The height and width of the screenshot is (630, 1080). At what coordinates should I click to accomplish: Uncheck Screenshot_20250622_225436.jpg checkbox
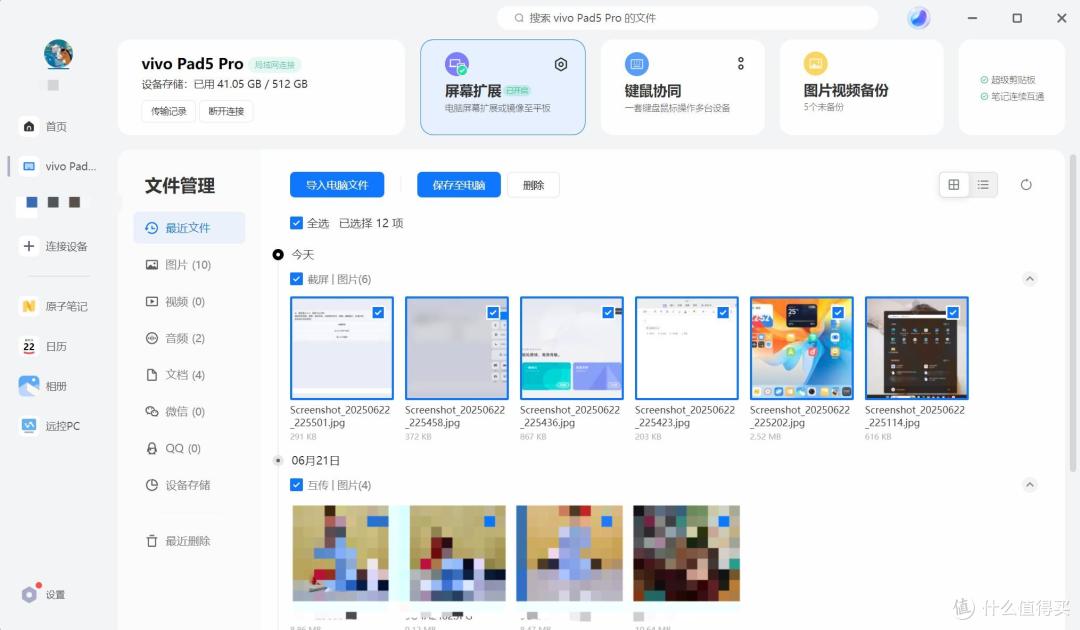click(608, 313)
